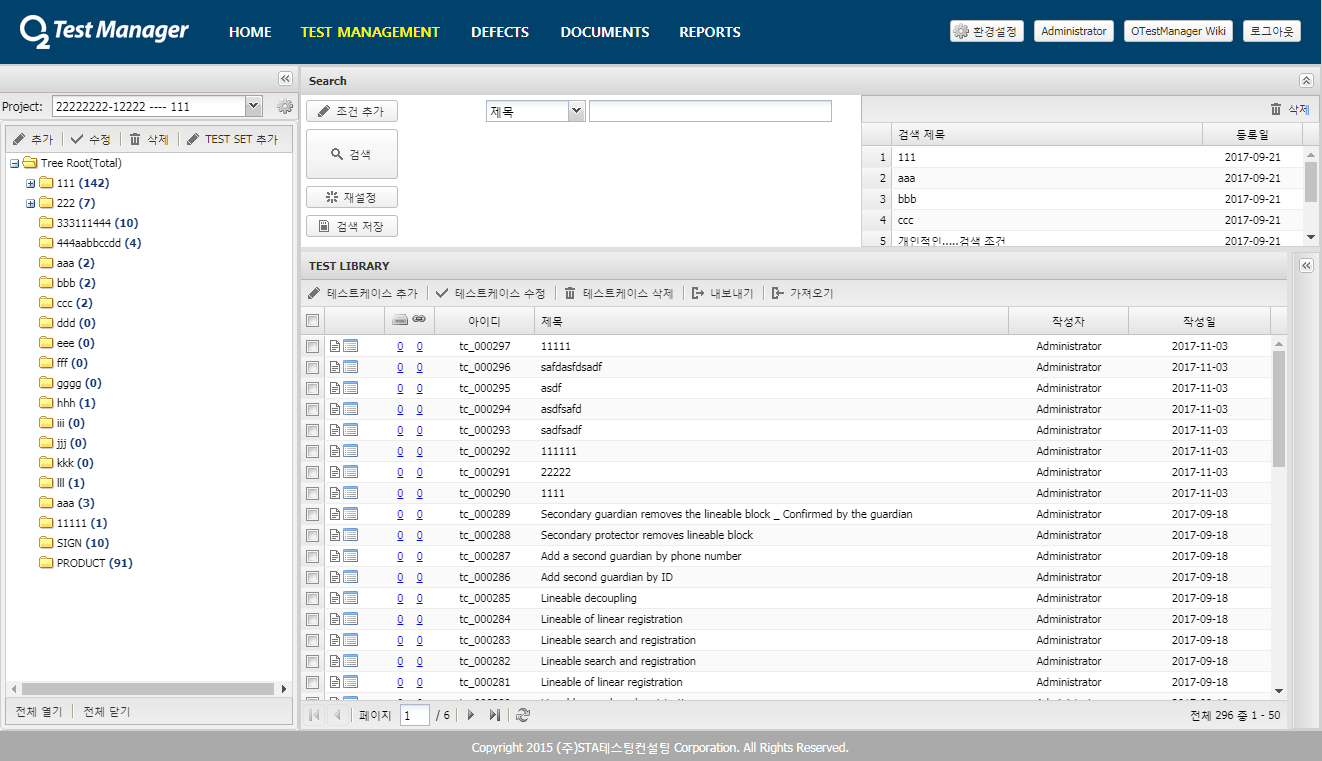Click the refresh icon in pagination bar
This screenshot has width=1322, height=761.
[523, 715]
